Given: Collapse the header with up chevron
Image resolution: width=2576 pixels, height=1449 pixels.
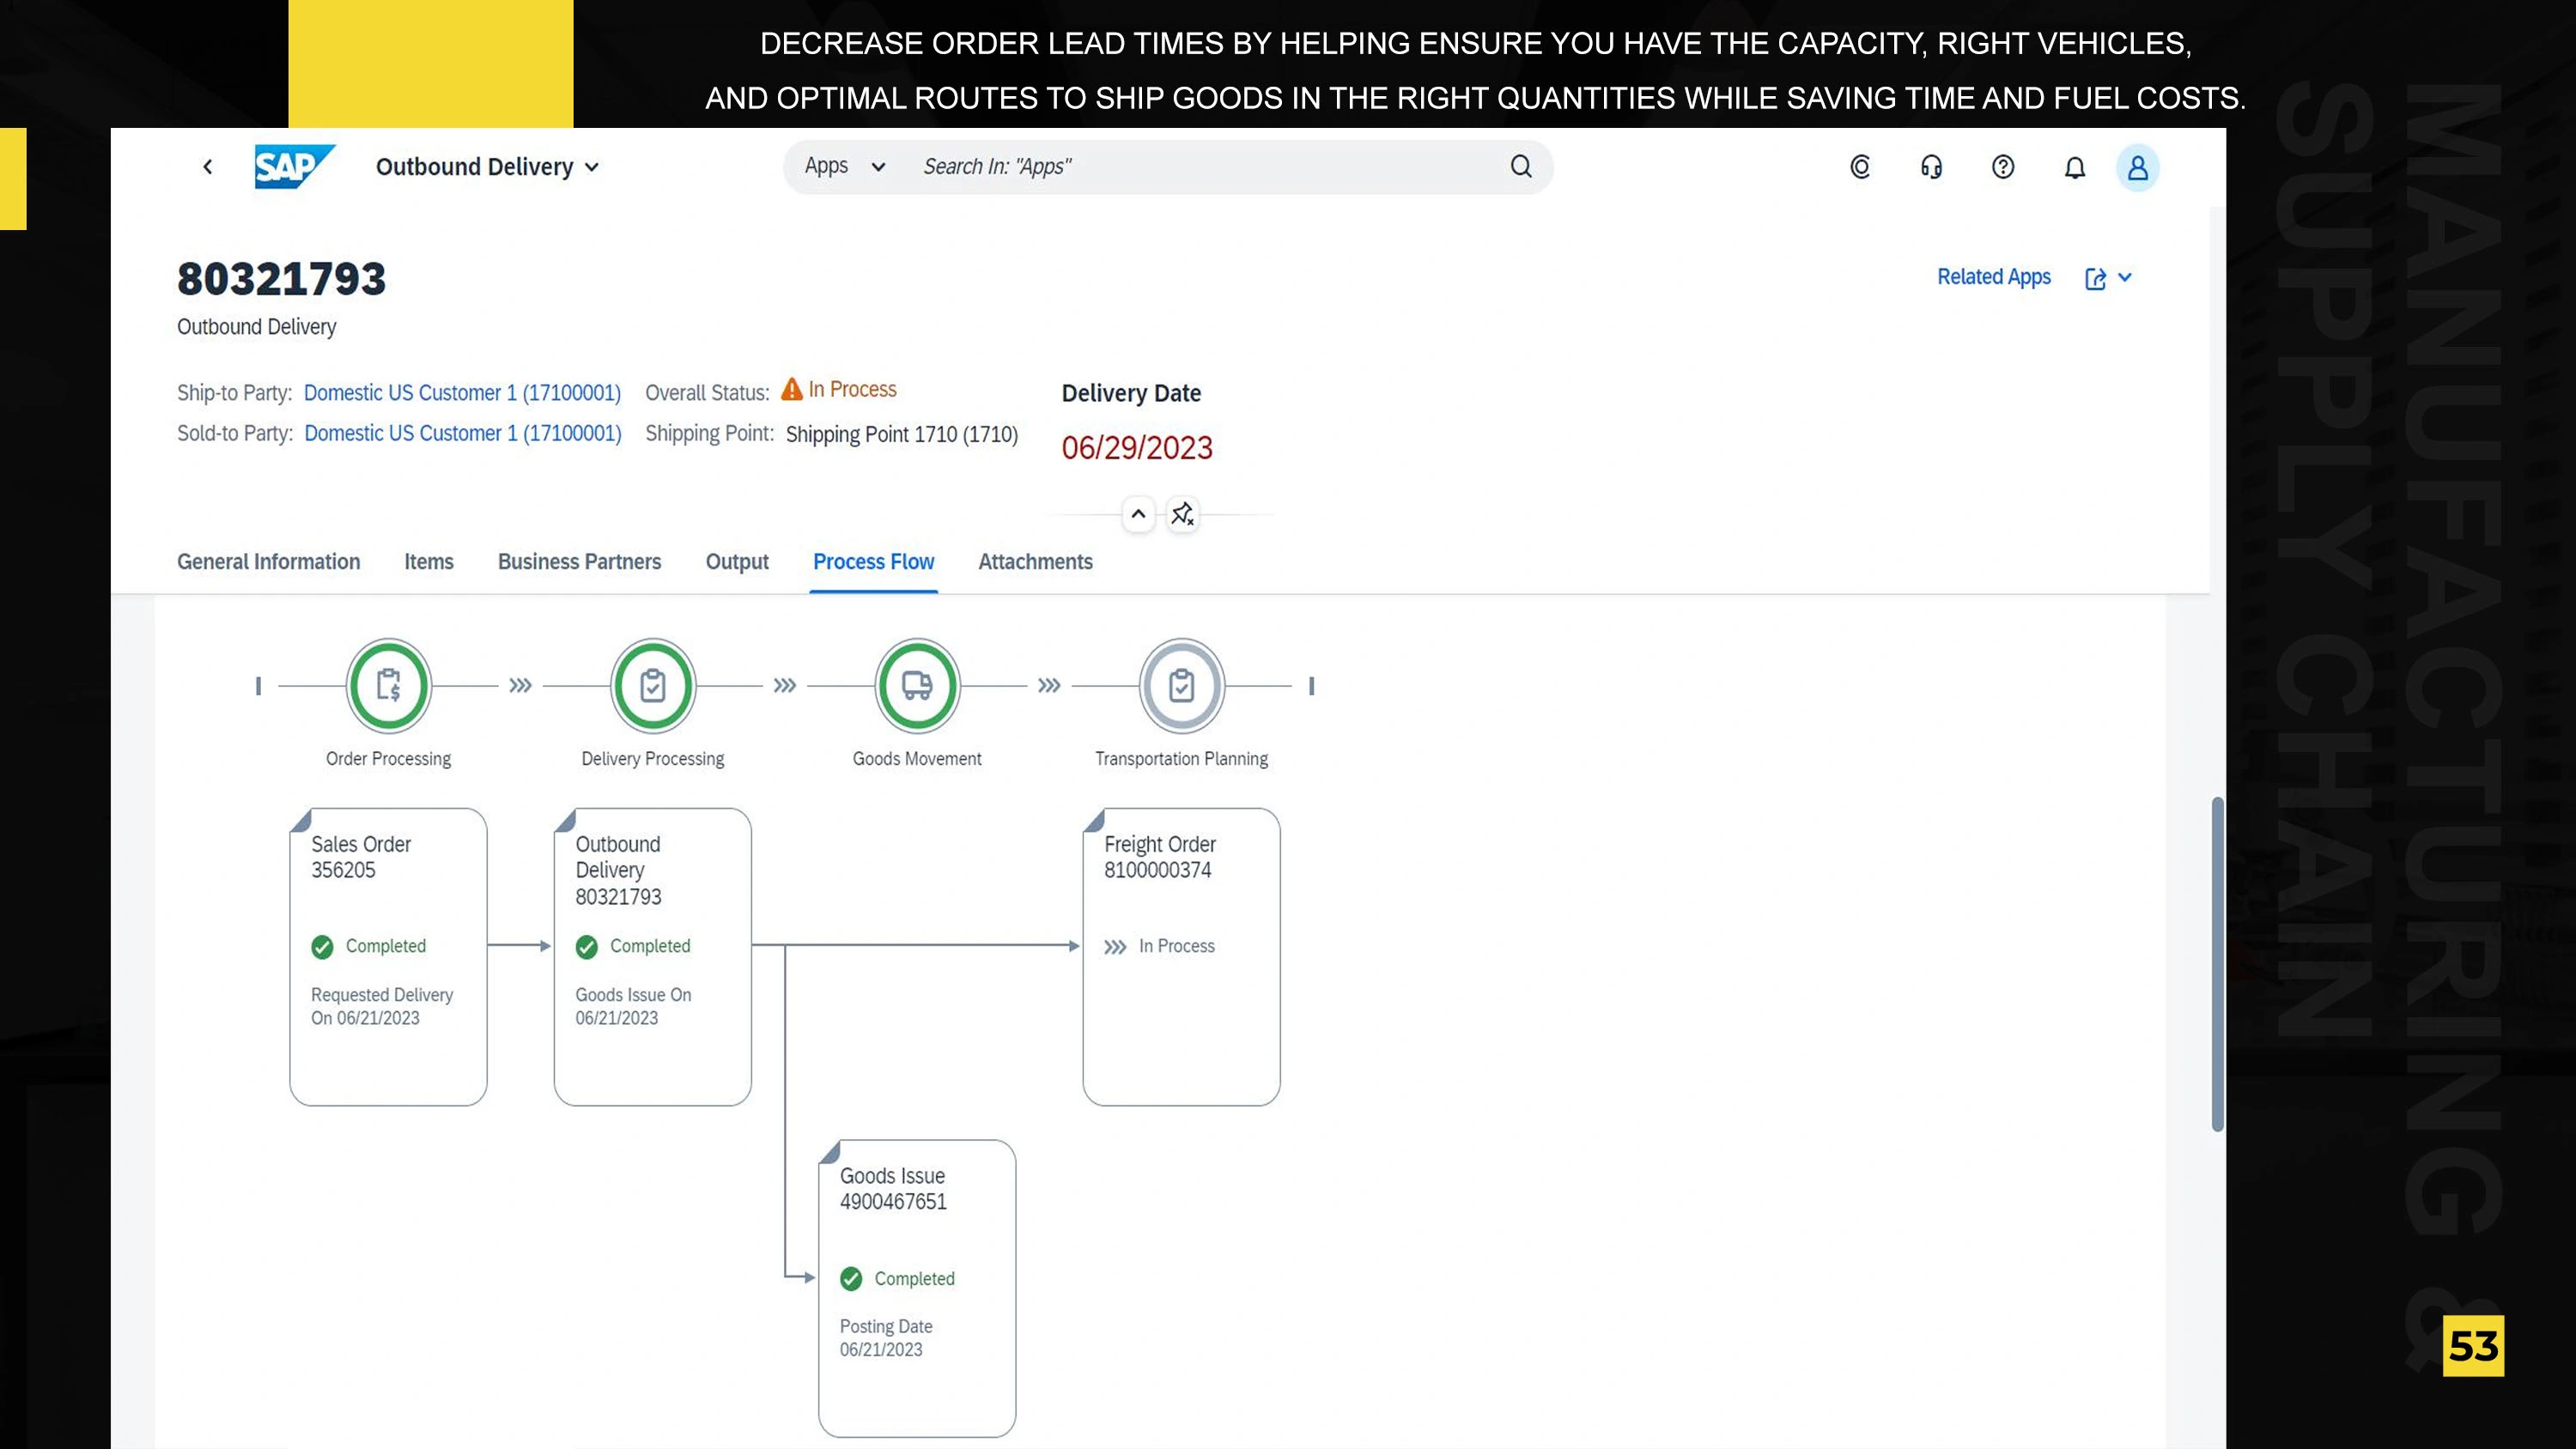Looking at the screenshot, I should (1138, 514).
